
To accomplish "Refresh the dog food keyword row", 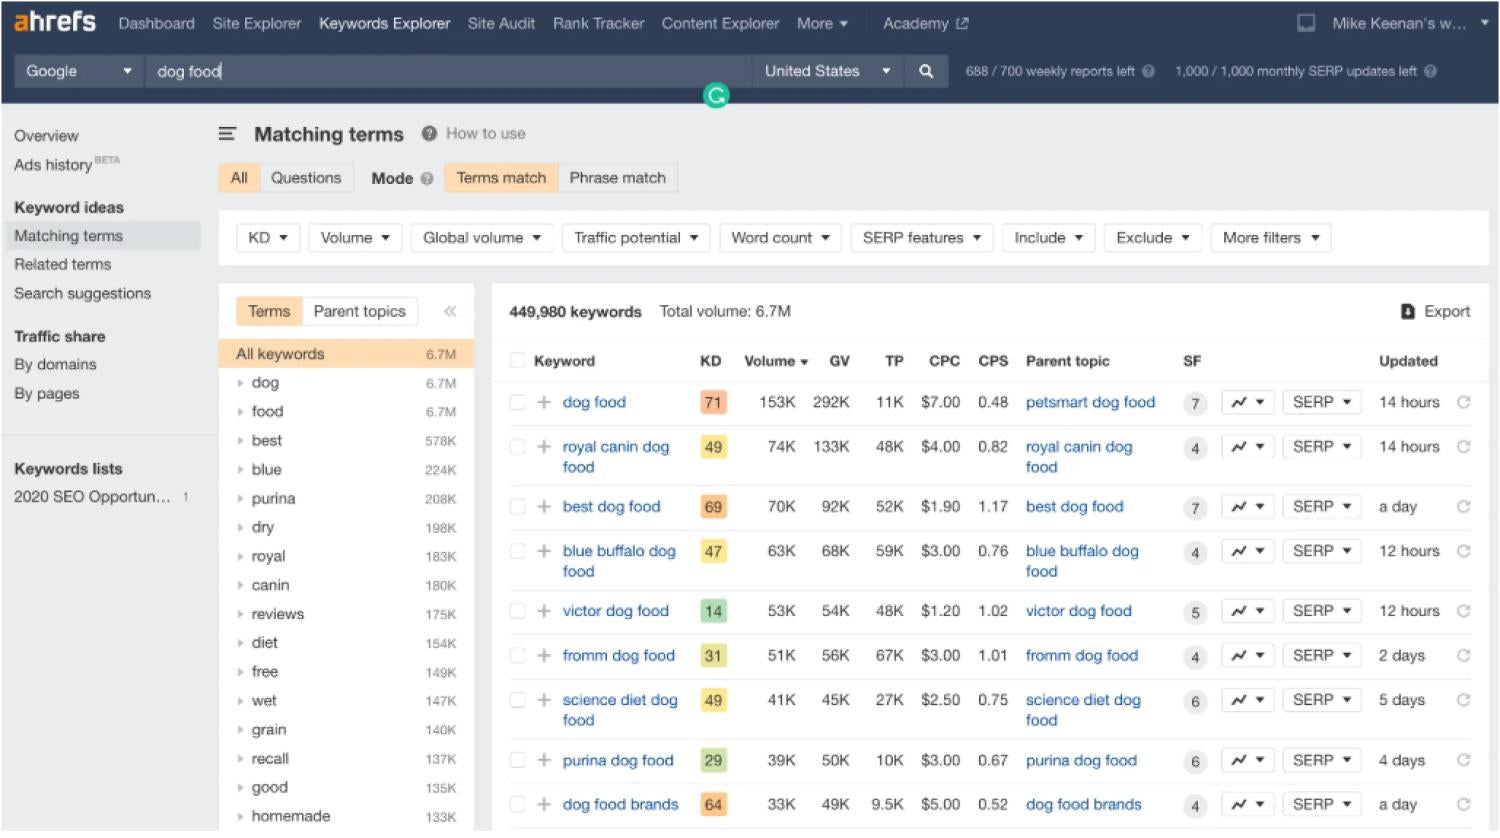I will tap(1463, 402).
